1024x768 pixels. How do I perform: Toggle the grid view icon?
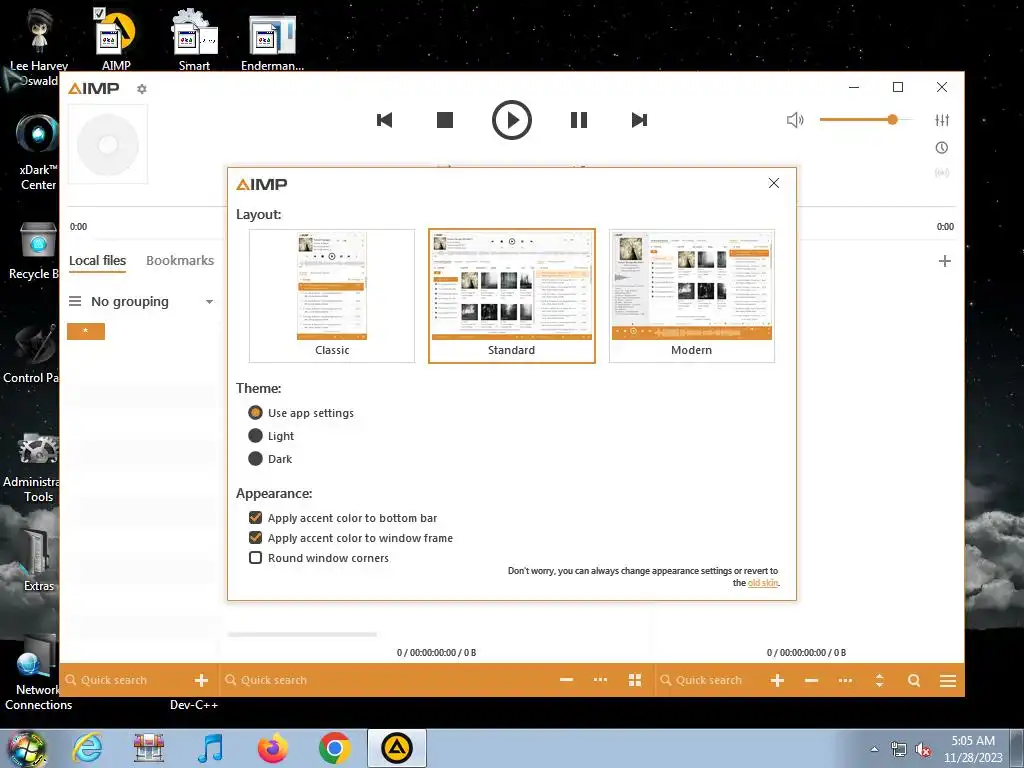tap(635, 680)
